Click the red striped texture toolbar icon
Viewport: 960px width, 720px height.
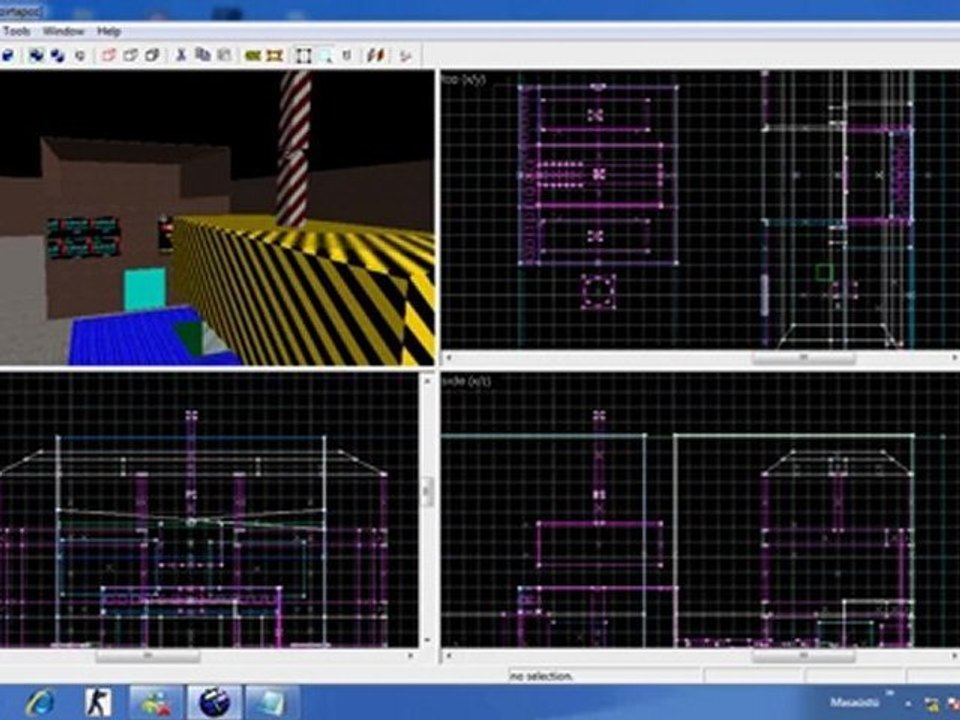click(x=375, y=56)
